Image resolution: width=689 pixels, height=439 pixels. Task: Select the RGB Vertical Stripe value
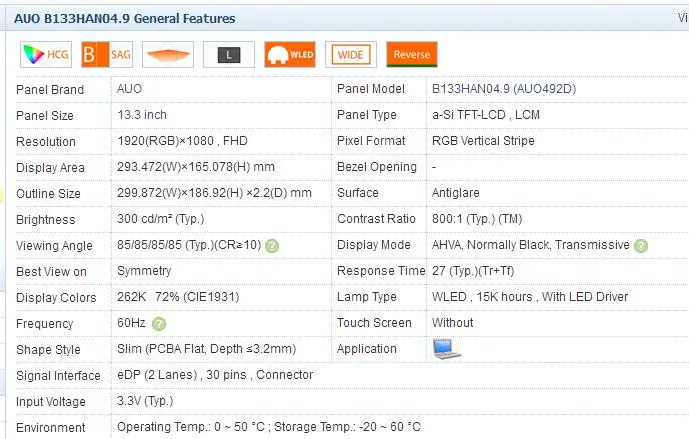[x=483, y=141]
